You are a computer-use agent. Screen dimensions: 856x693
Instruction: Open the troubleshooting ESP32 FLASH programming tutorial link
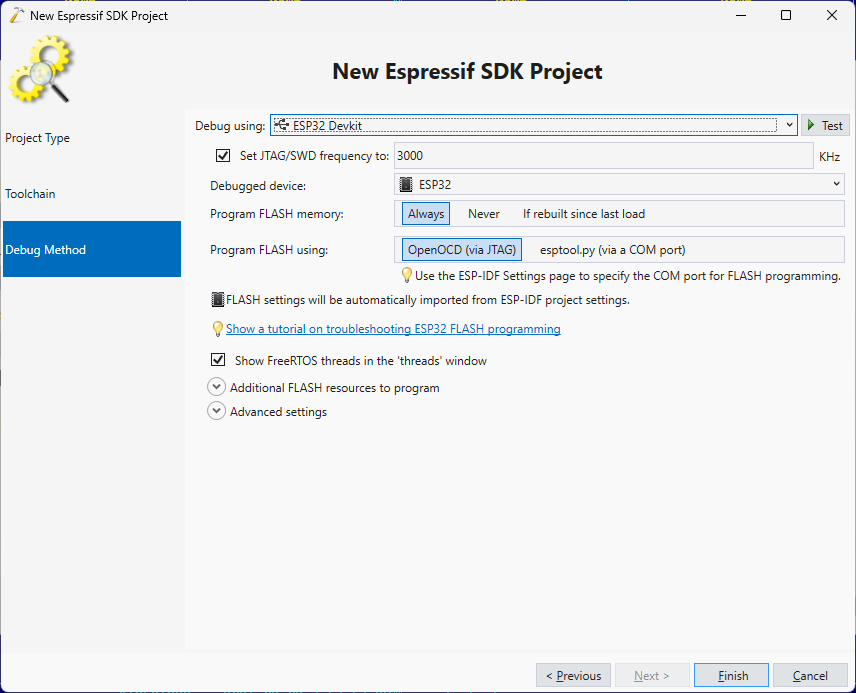click(393, 329)
